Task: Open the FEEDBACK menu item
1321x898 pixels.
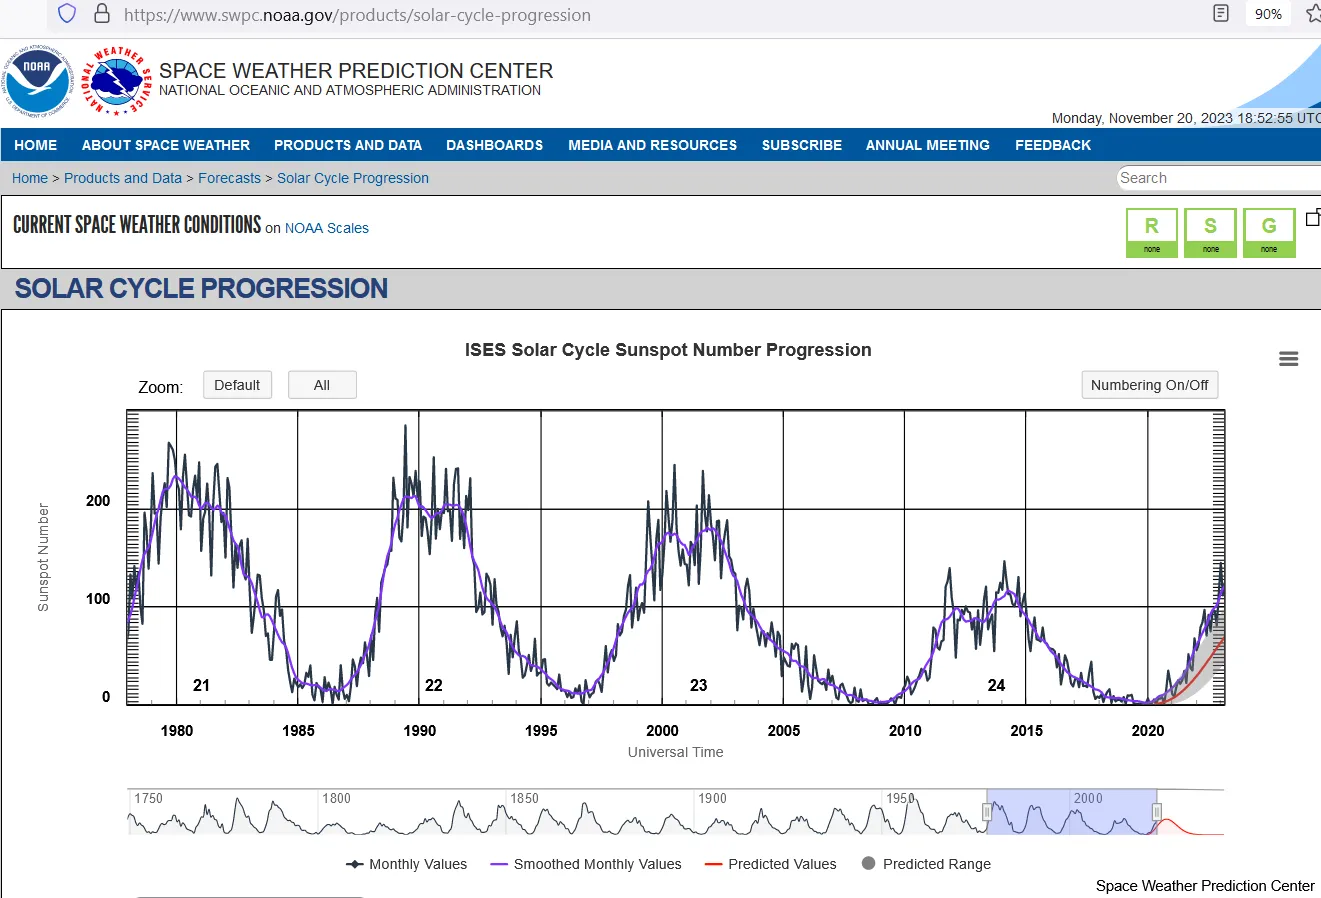Action: point(1053,145)
